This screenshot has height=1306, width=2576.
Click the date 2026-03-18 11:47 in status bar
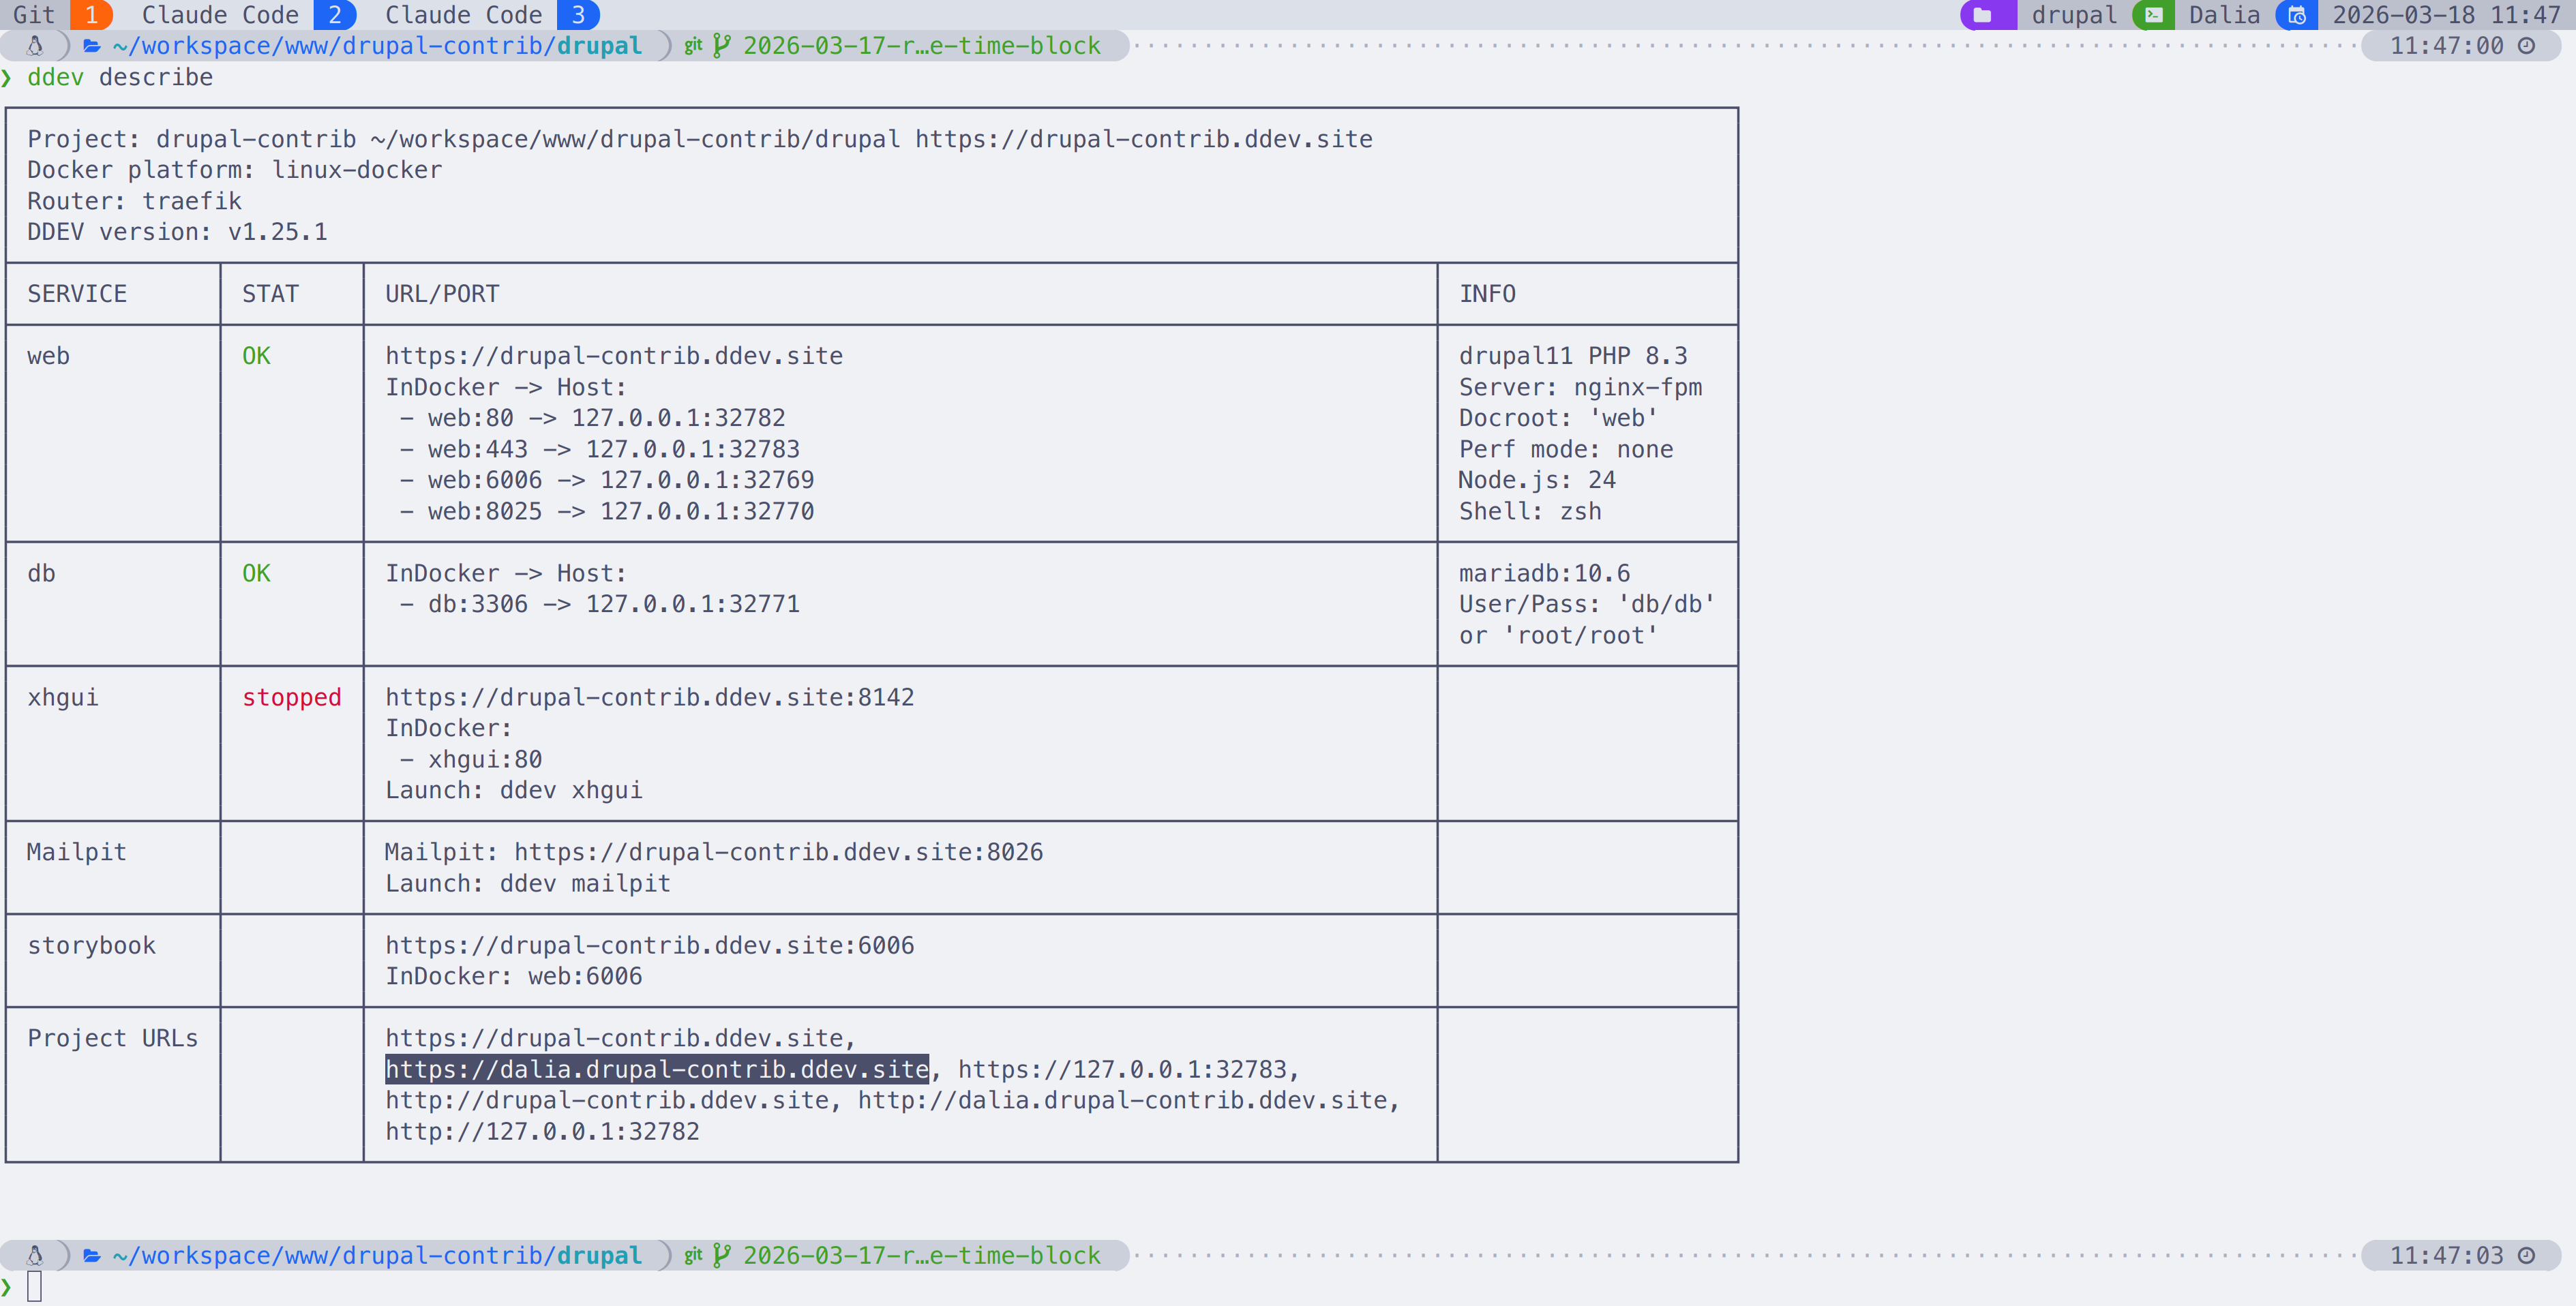(2446, 15)
